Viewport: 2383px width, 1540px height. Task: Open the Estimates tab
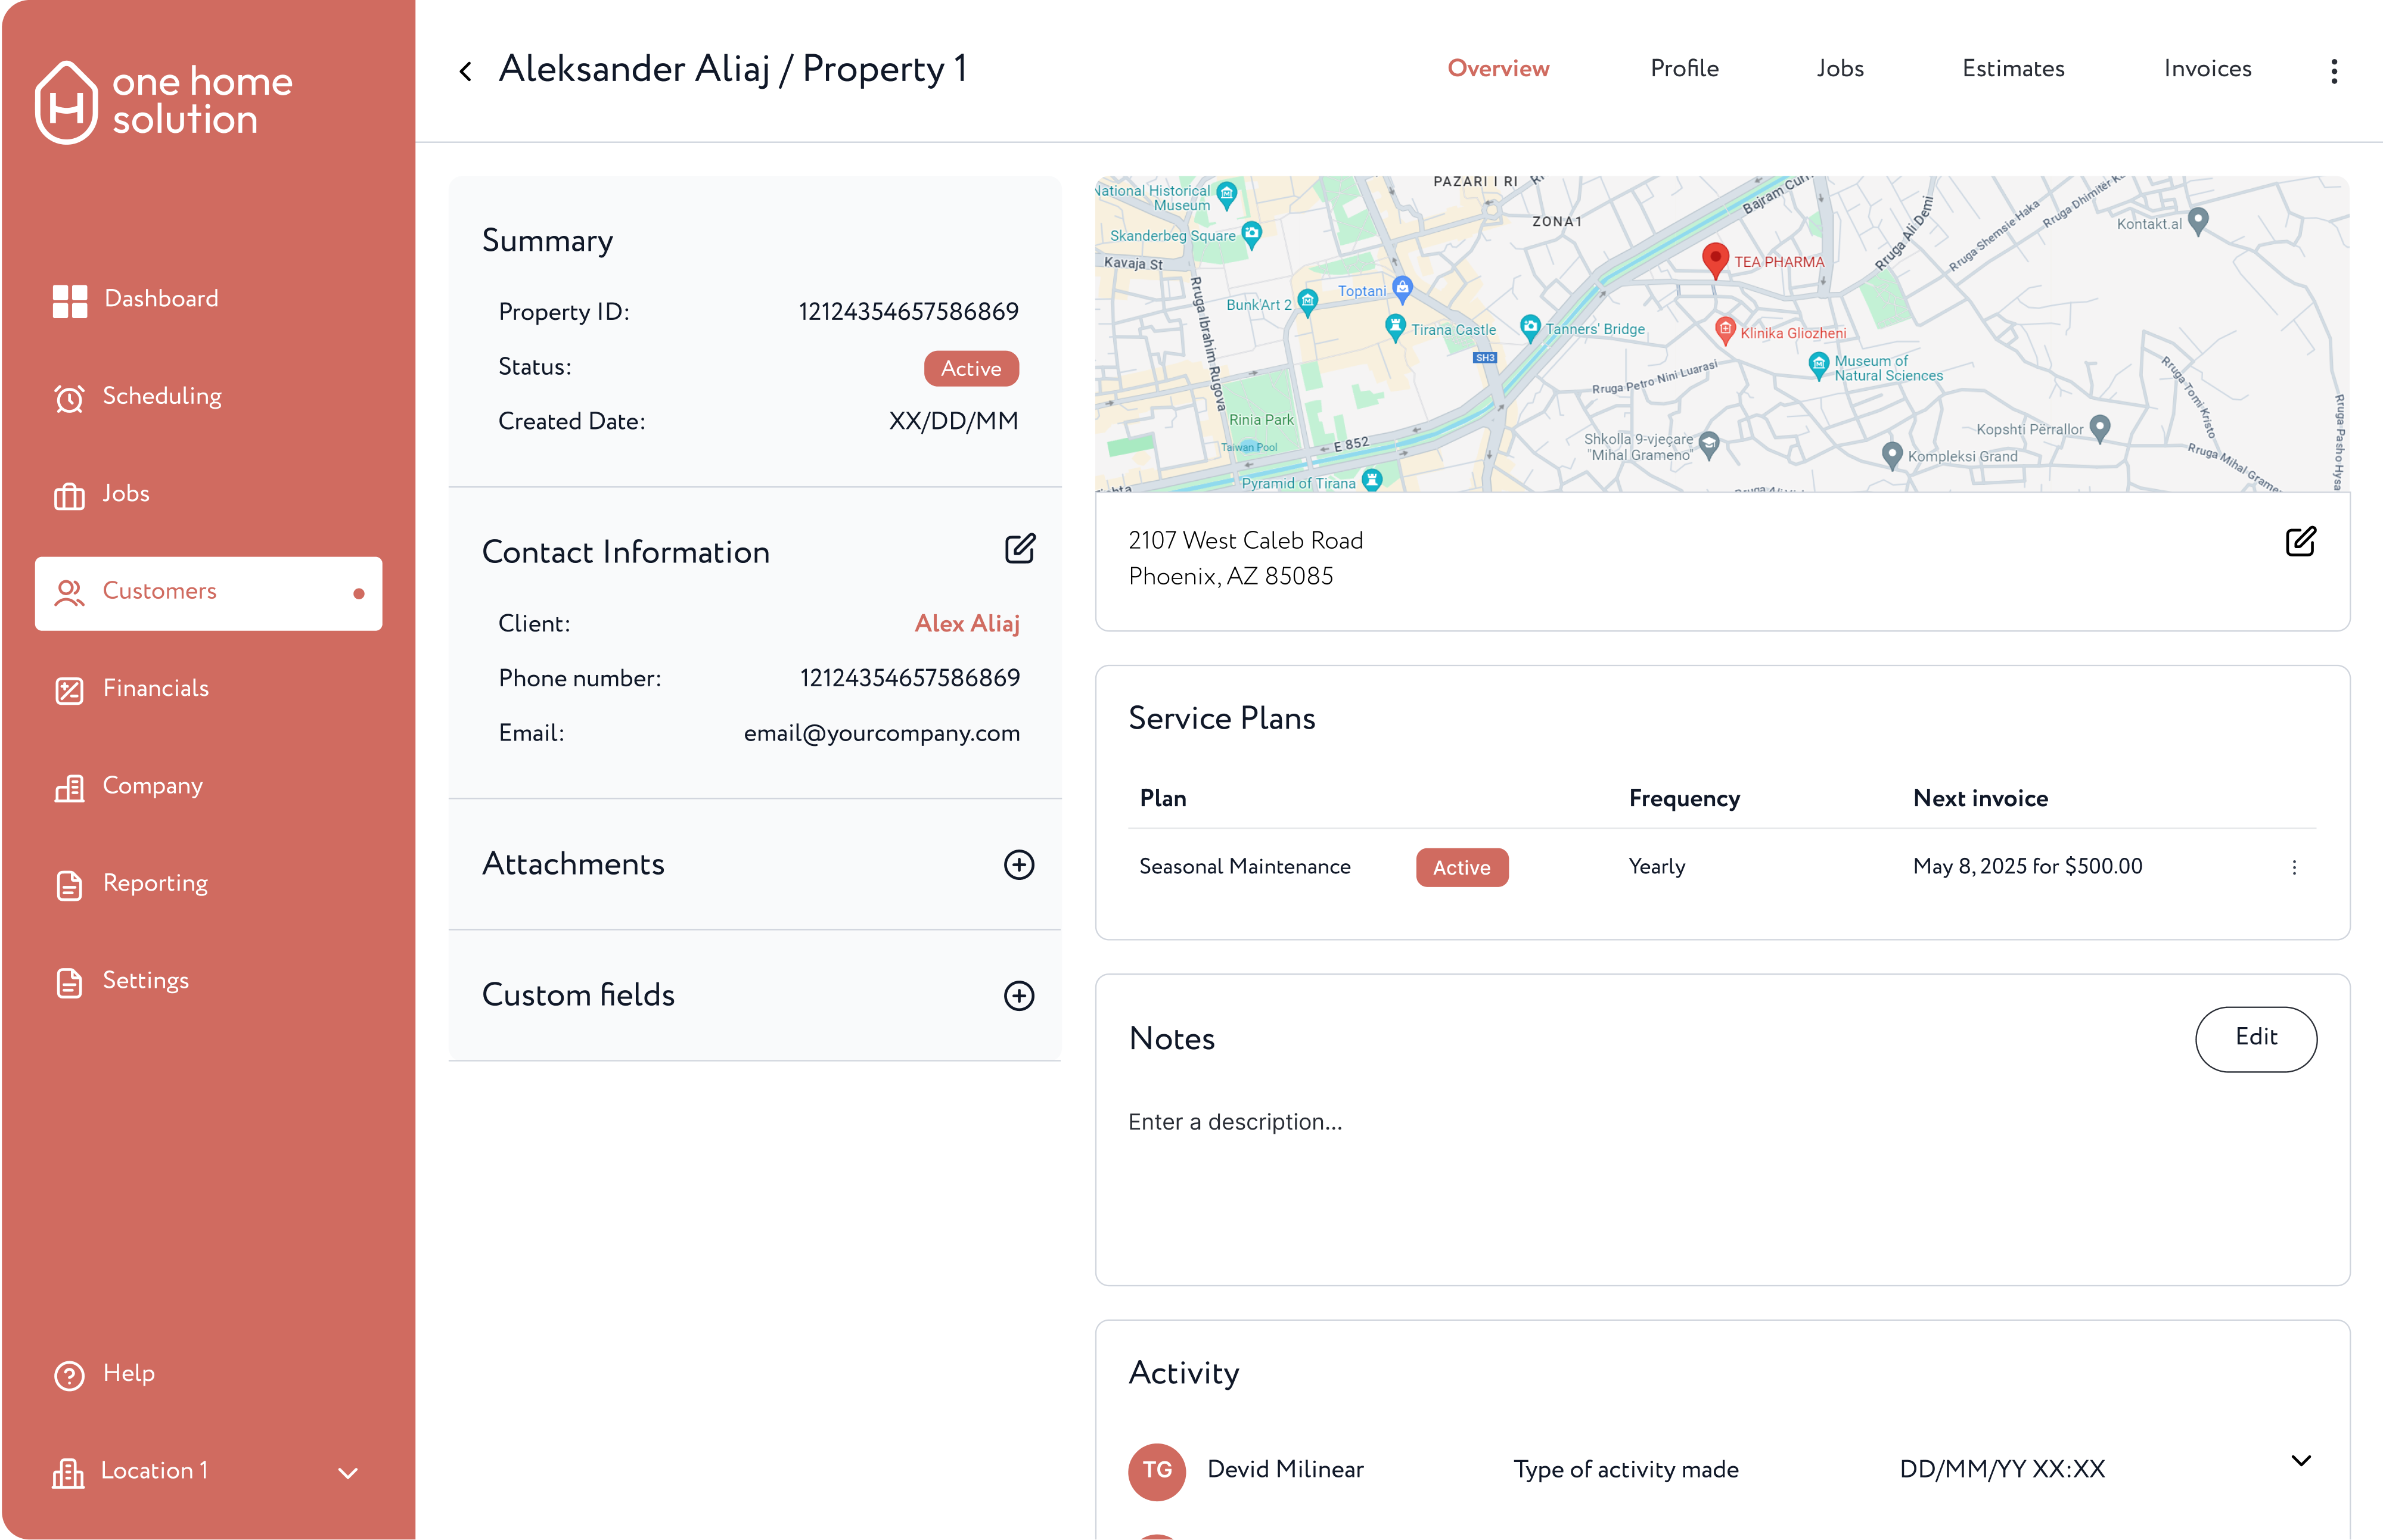[x=2012, y=69]
